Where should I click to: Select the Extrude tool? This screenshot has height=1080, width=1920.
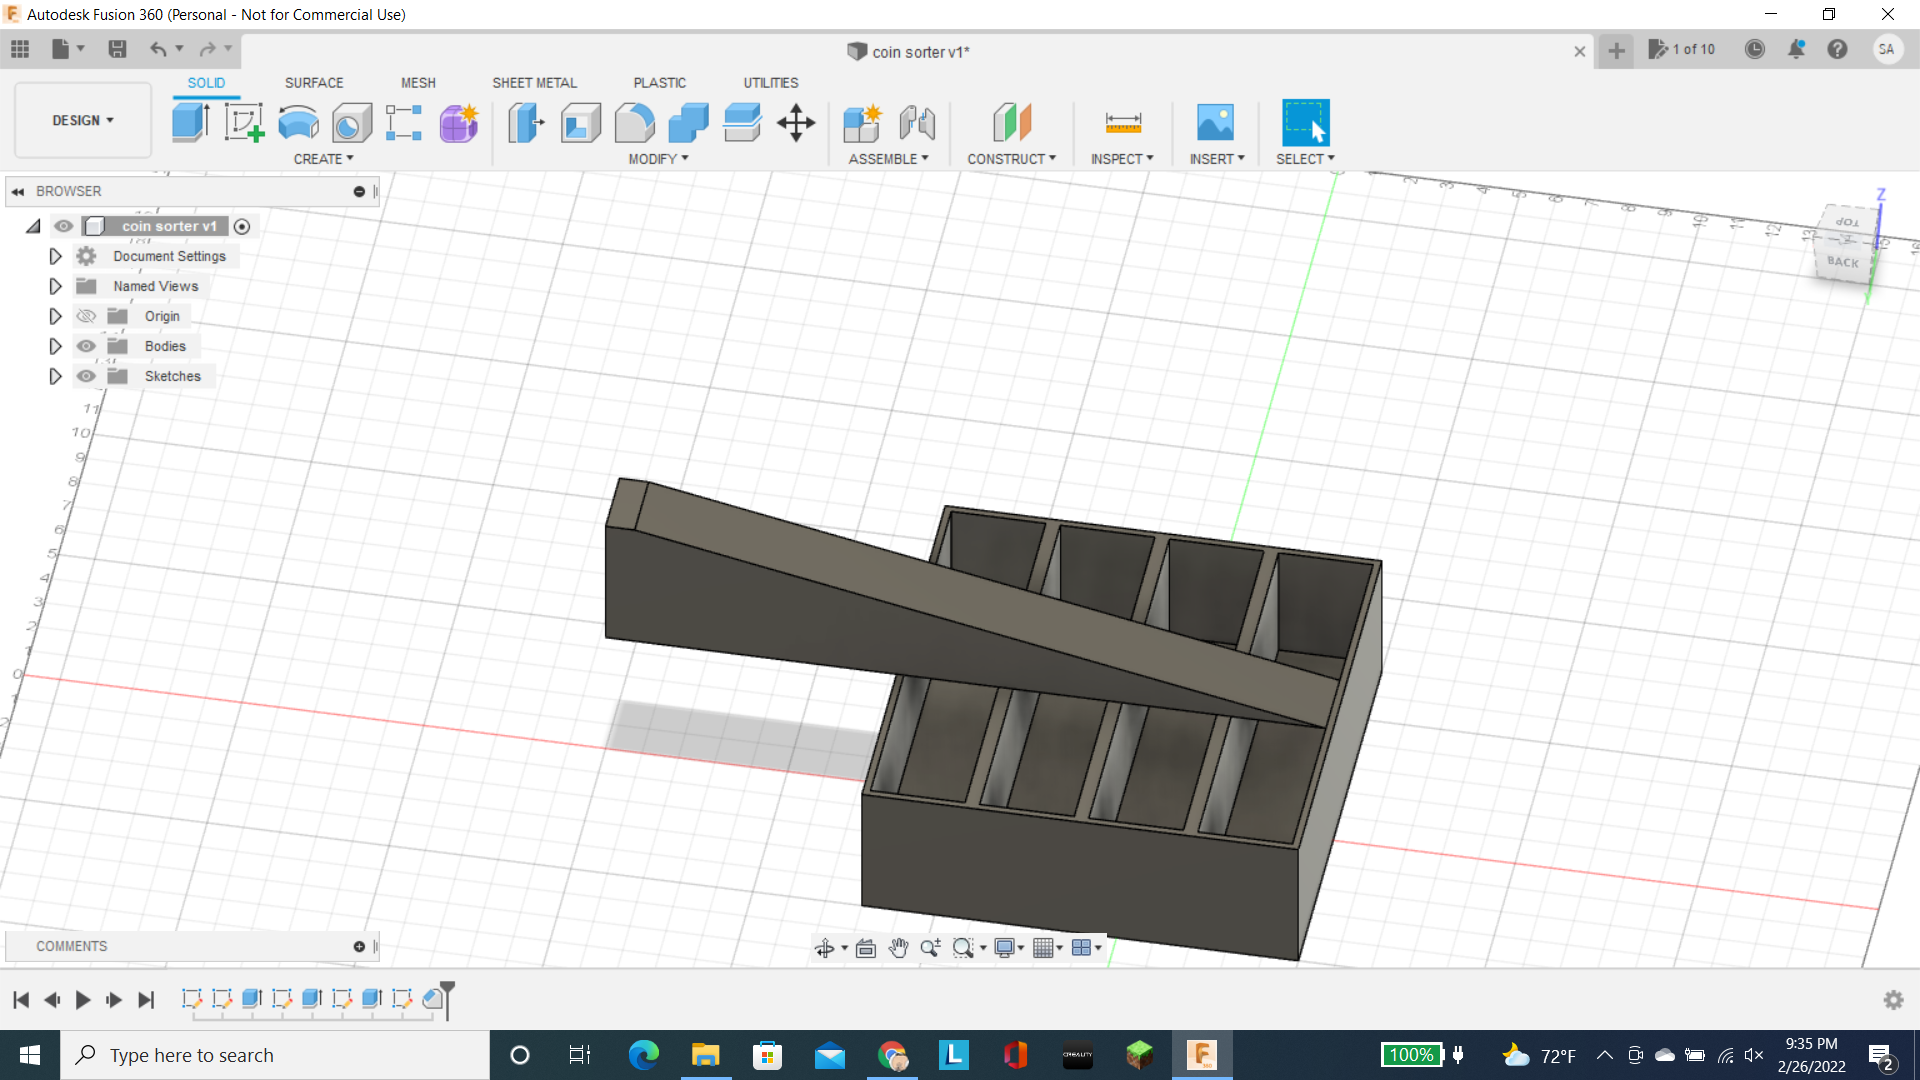pyautogui.click(x=190, y=122)
